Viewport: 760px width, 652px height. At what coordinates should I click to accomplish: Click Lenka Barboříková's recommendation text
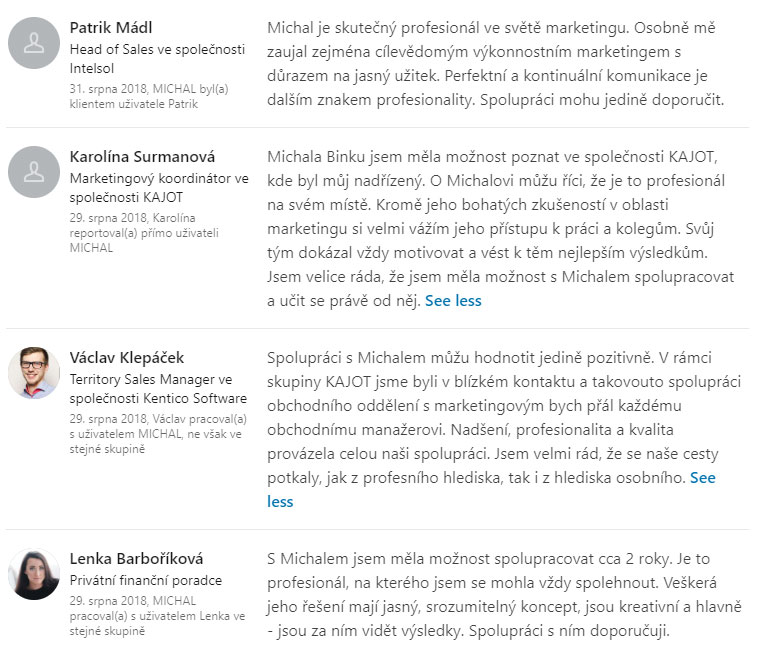click(504, 594)
